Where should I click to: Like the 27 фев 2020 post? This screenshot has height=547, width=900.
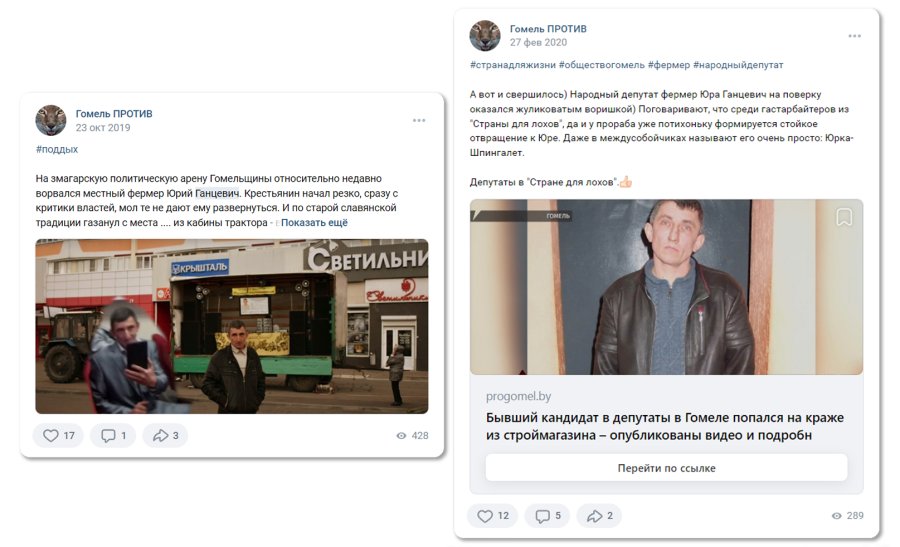coord(492,515)
